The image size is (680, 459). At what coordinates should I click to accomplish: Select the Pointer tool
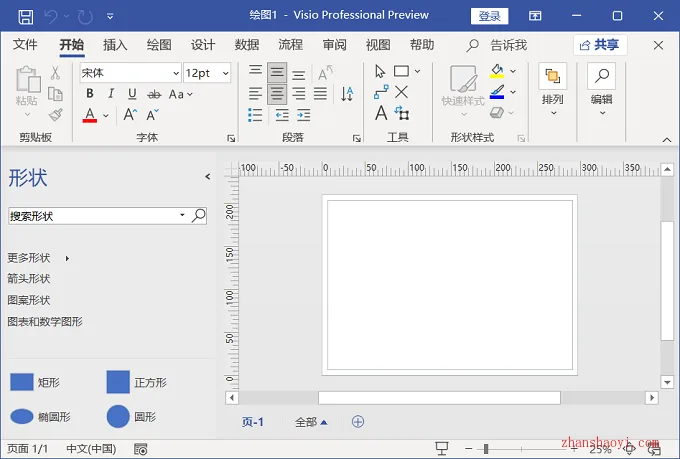coord(380,71)
